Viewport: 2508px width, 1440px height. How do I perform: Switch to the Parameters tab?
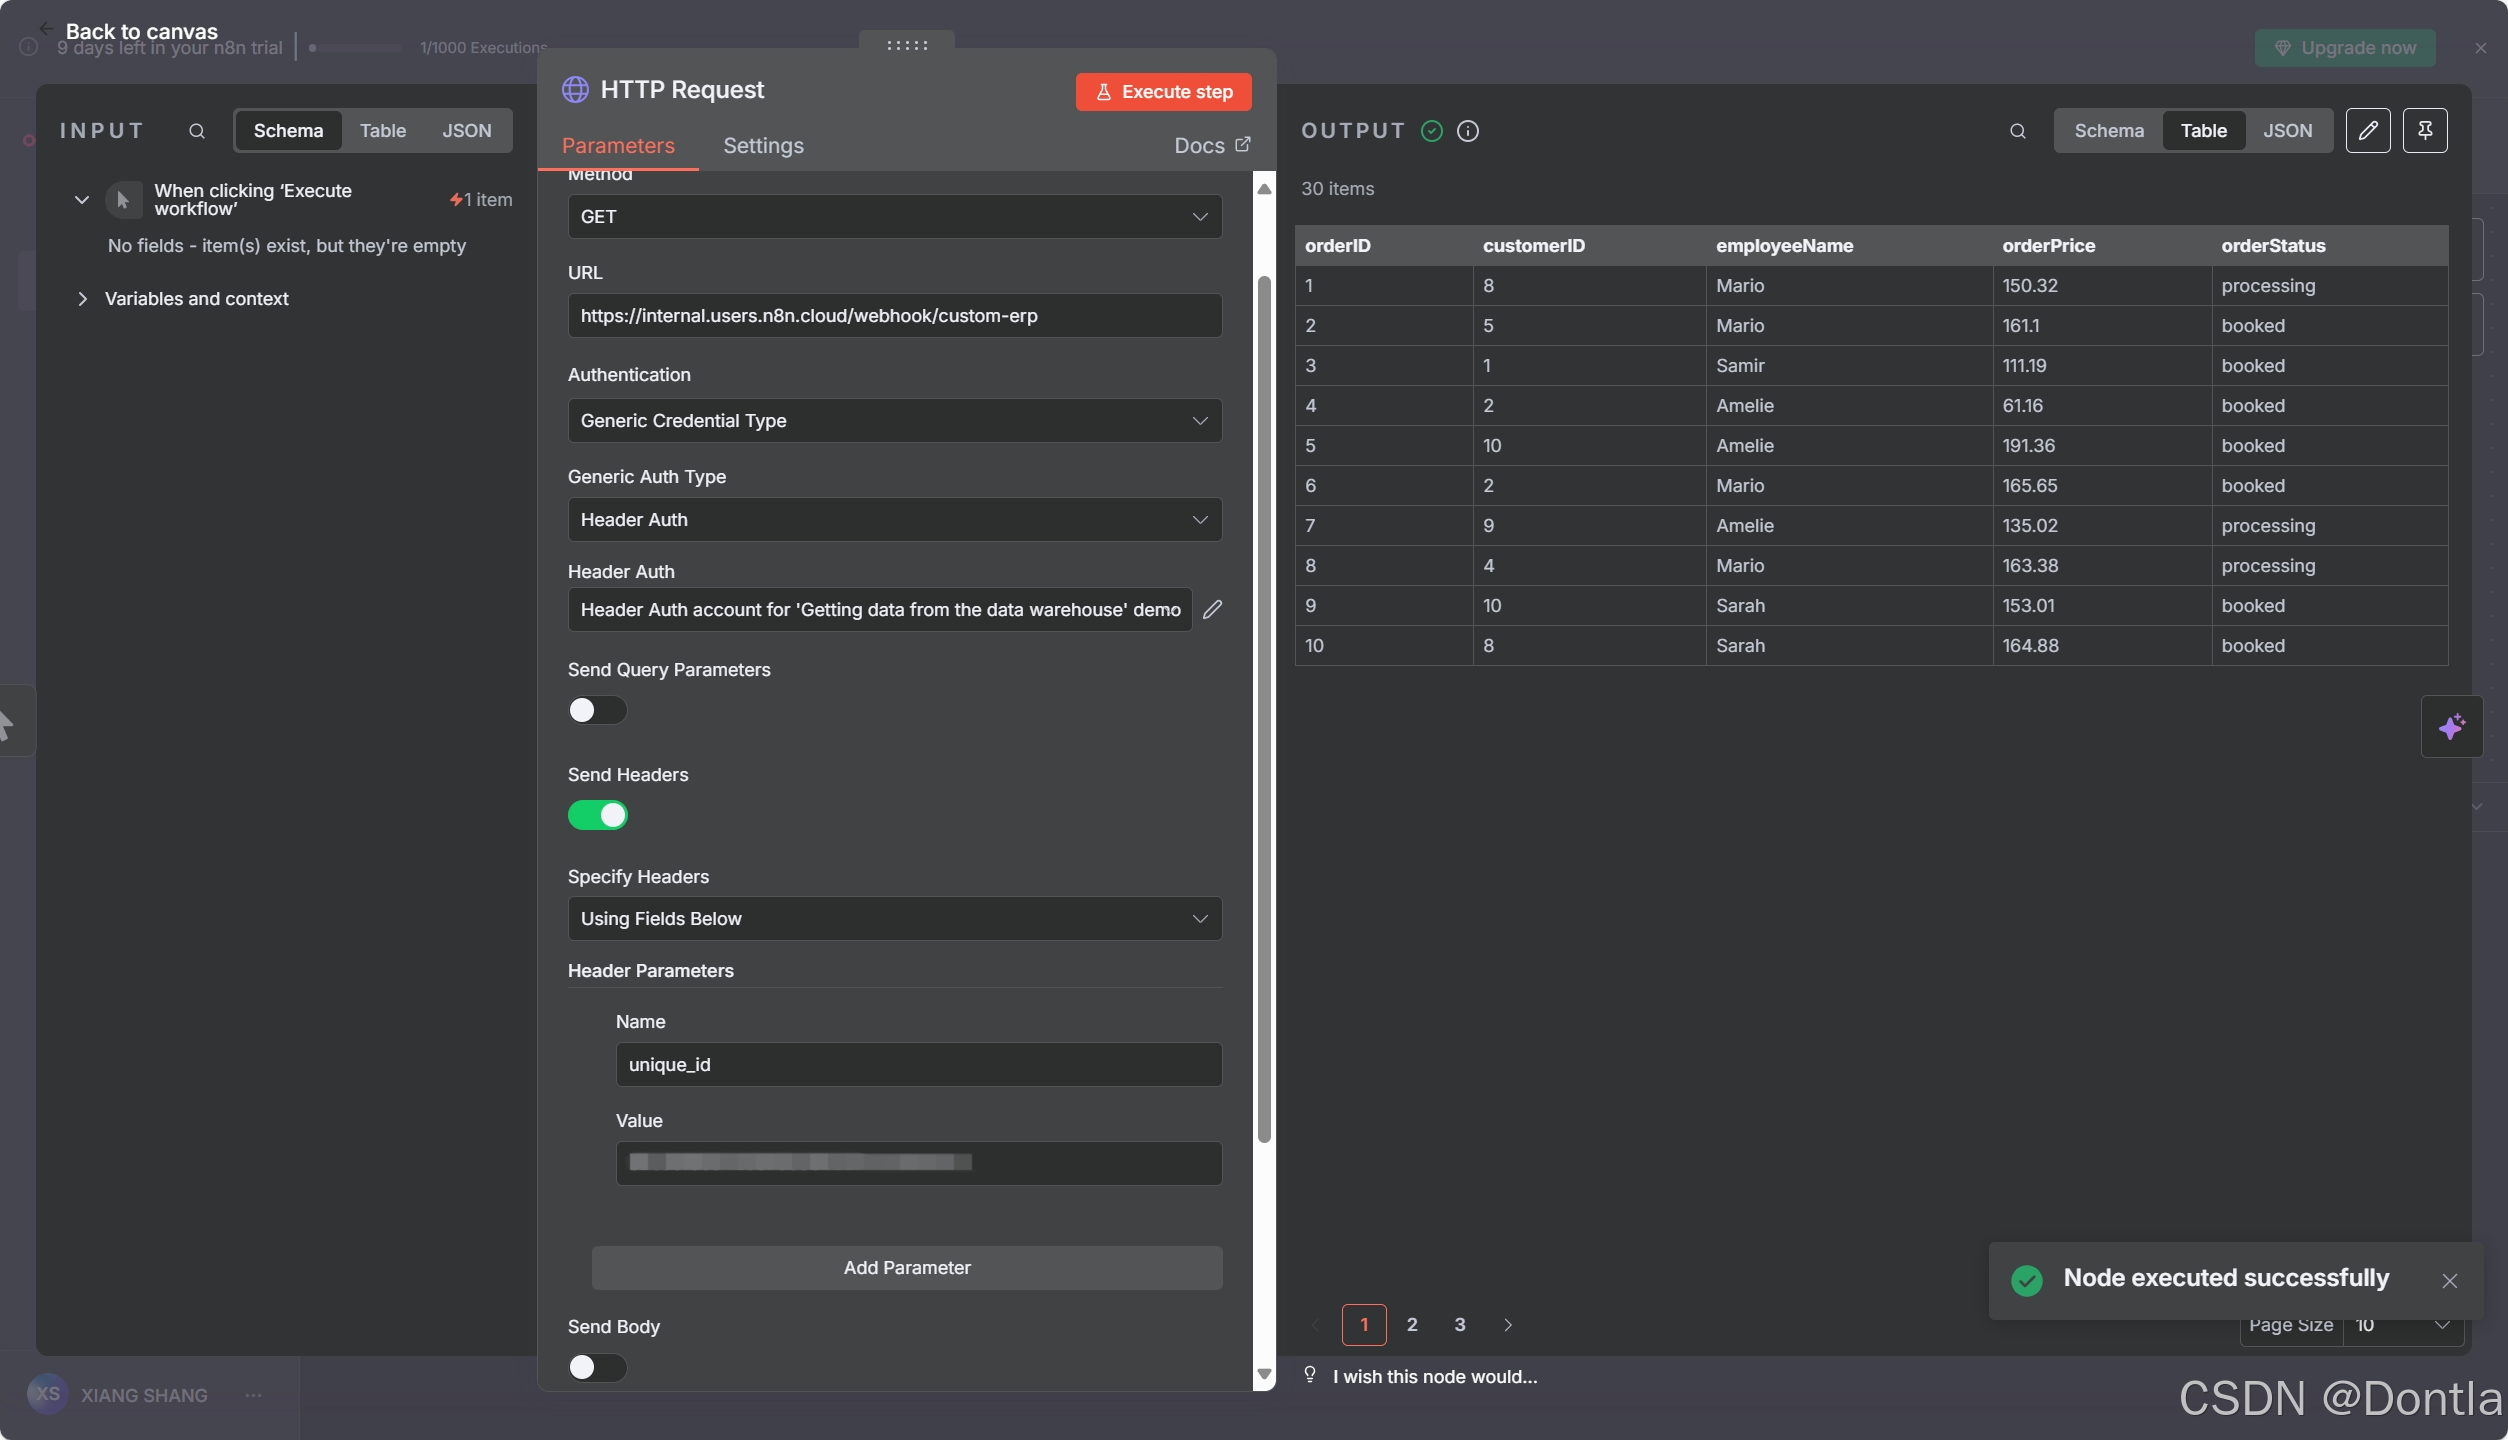618,146
